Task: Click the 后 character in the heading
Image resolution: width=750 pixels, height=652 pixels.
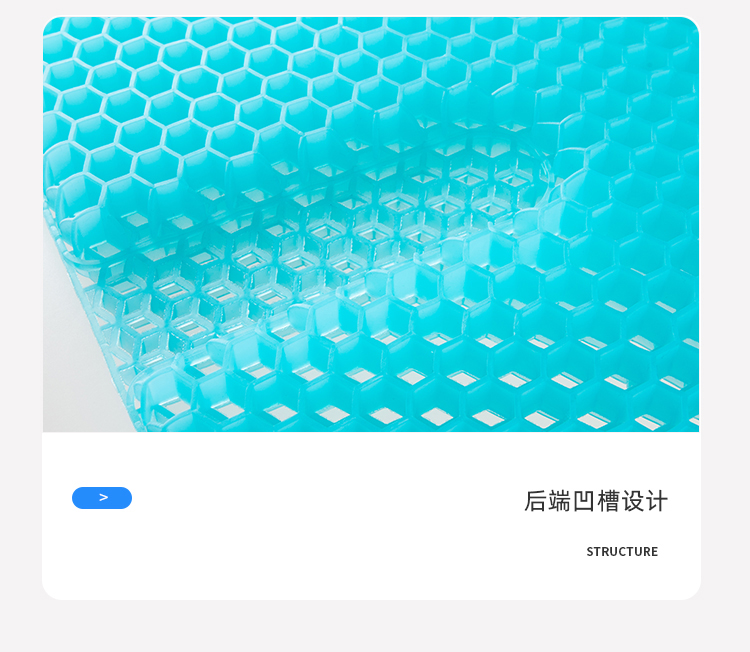Action: (x=535, y=501)
